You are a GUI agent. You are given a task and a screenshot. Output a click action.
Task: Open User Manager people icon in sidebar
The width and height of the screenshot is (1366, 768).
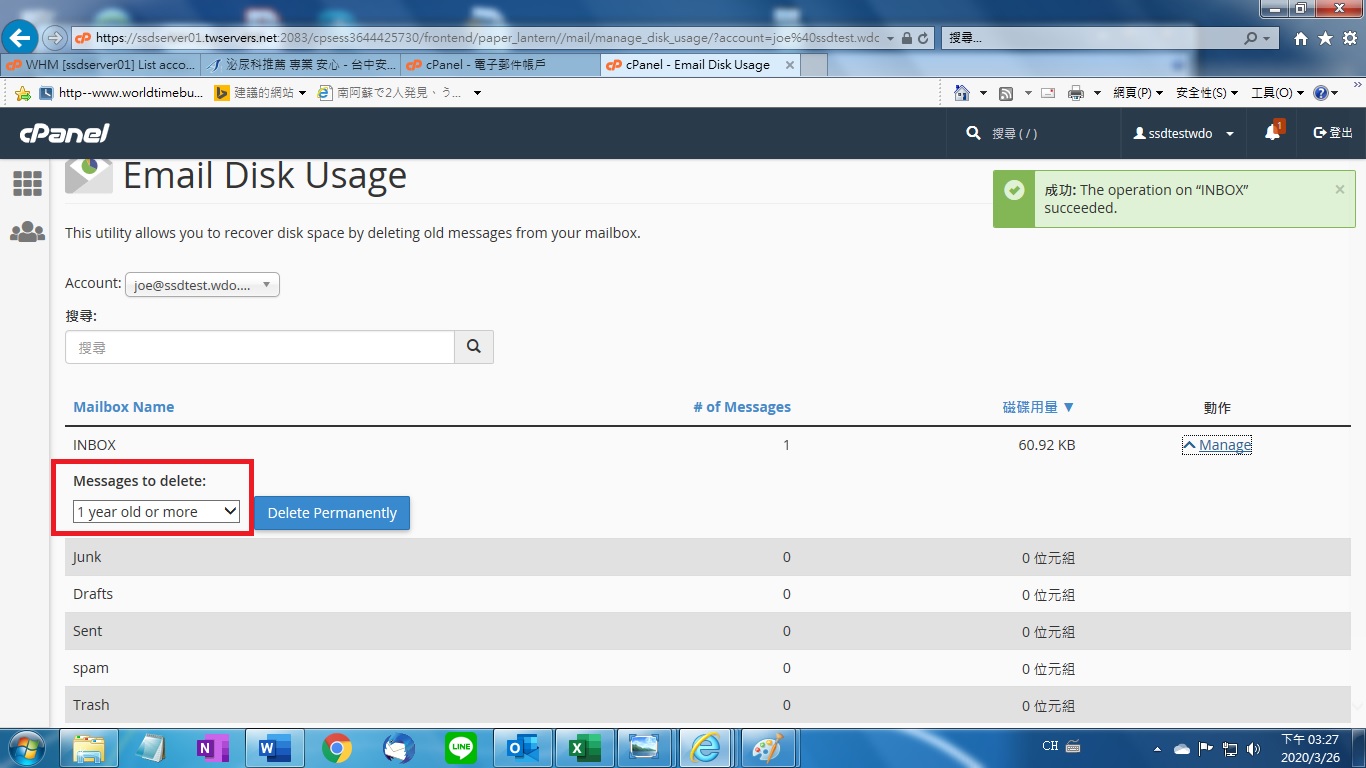tap(27, 232)
